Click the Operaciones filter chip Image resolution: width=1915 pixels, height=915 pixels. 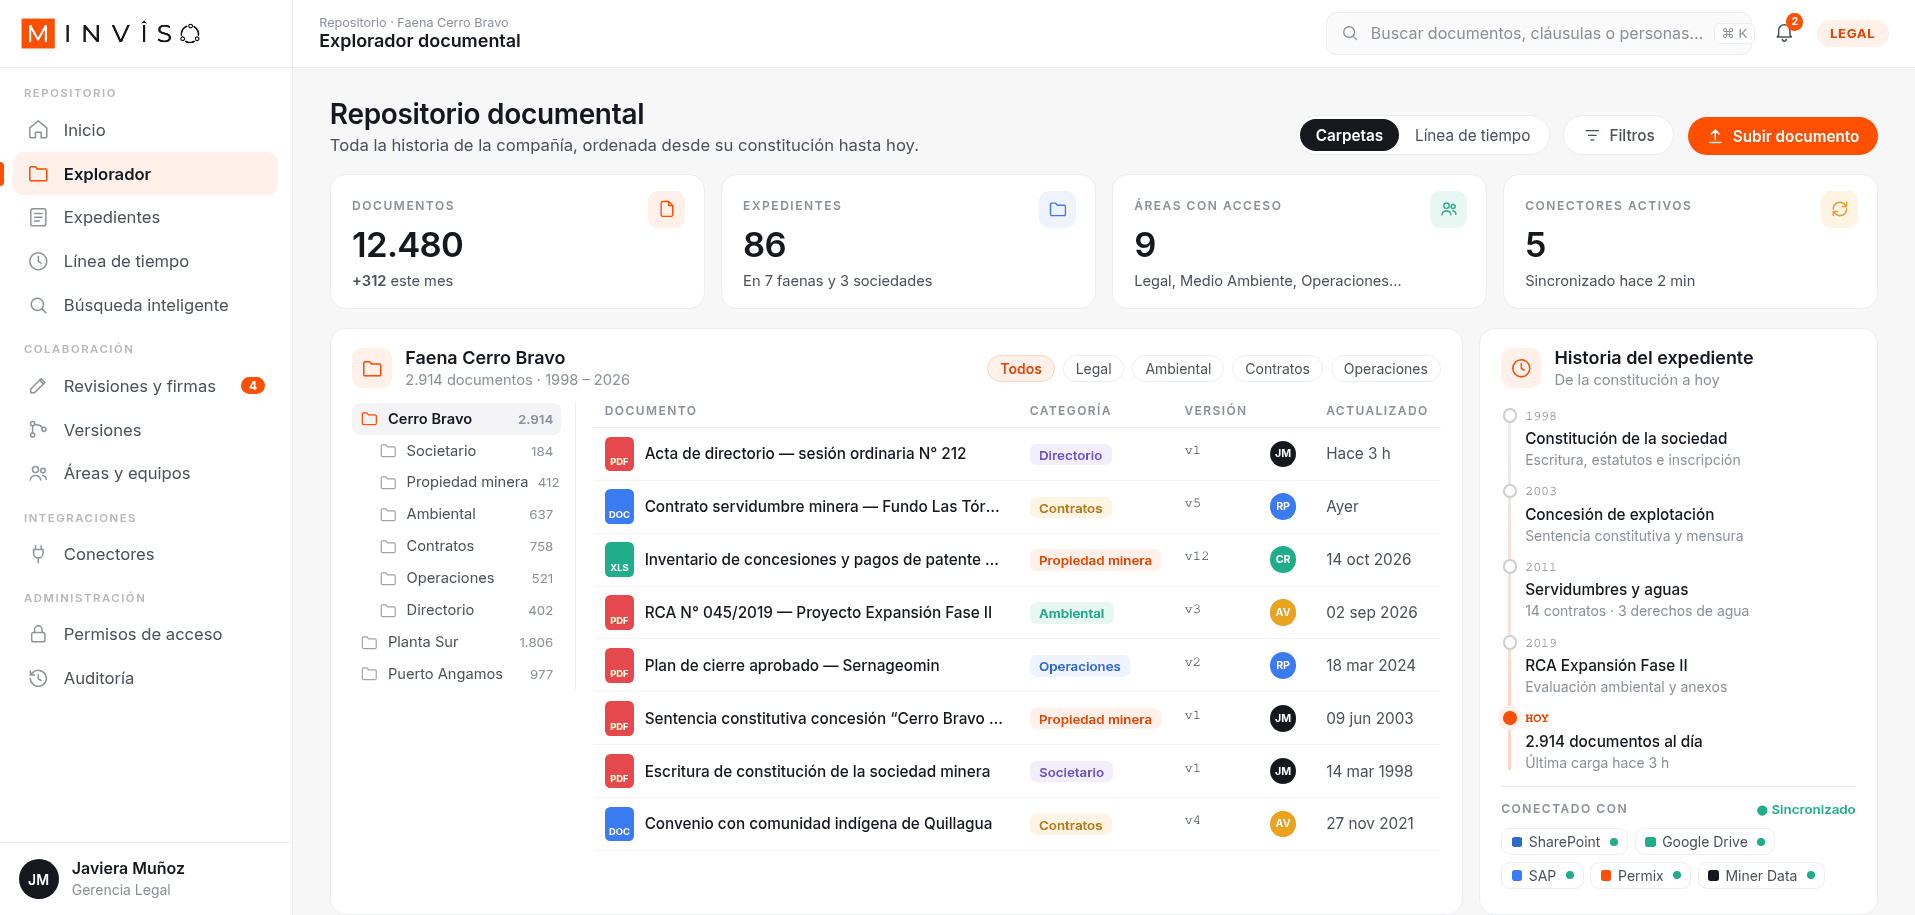pos(1385,369)
